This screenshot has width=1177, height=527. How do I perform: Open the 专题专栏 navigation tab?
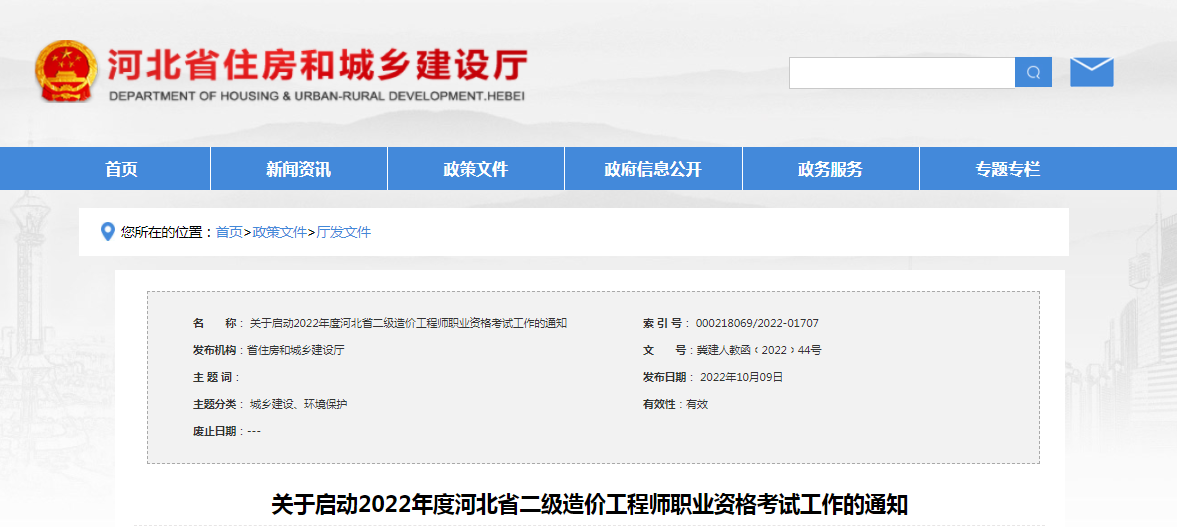(1008, 169)
